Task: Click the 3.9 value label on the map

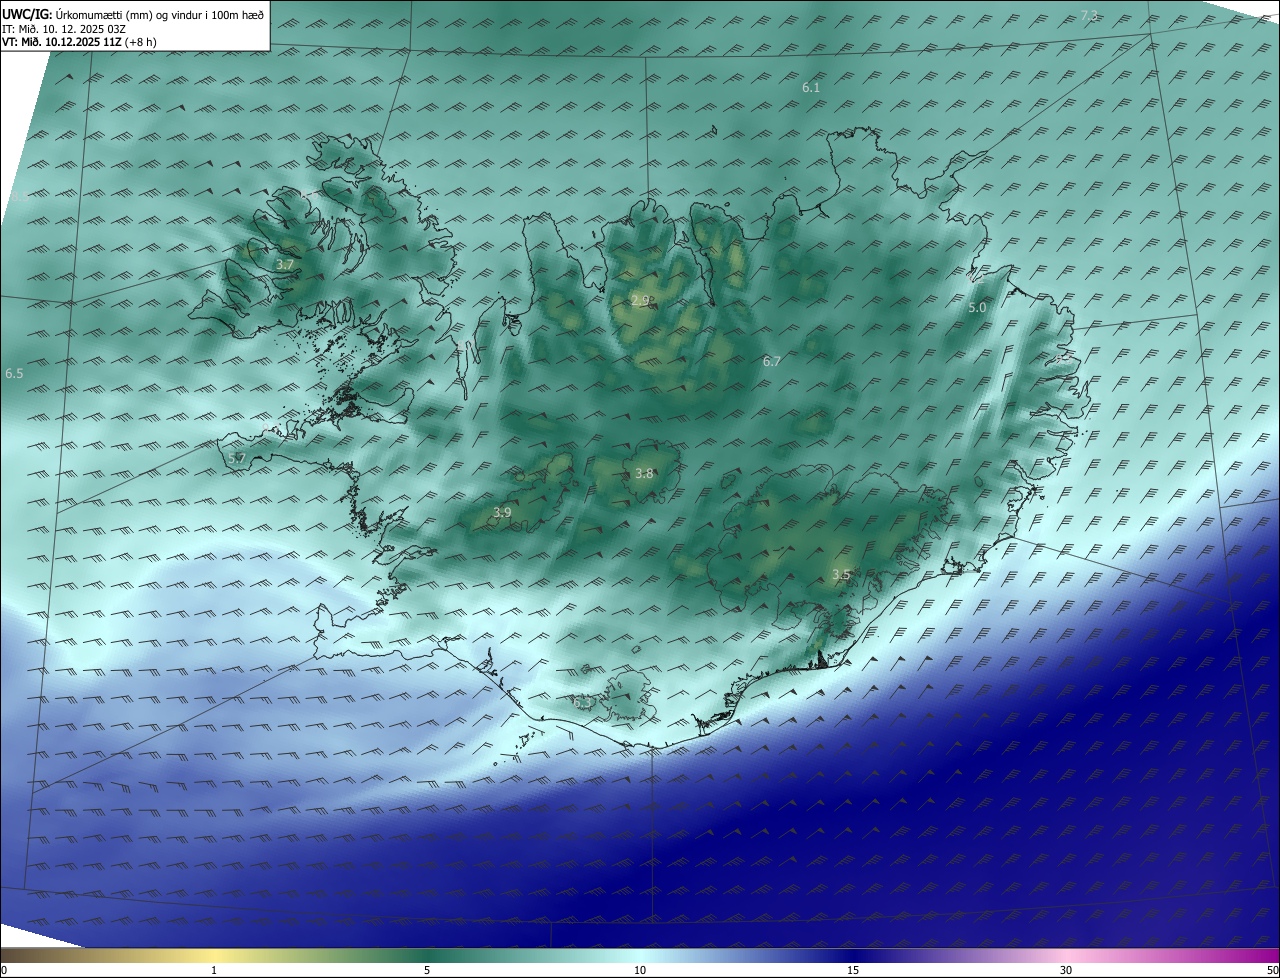Action: (x=502, y=512)
